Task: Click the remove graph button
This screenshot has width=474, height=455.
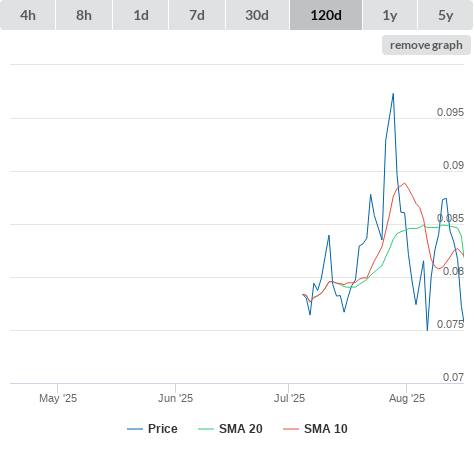Action: point(426,45)
